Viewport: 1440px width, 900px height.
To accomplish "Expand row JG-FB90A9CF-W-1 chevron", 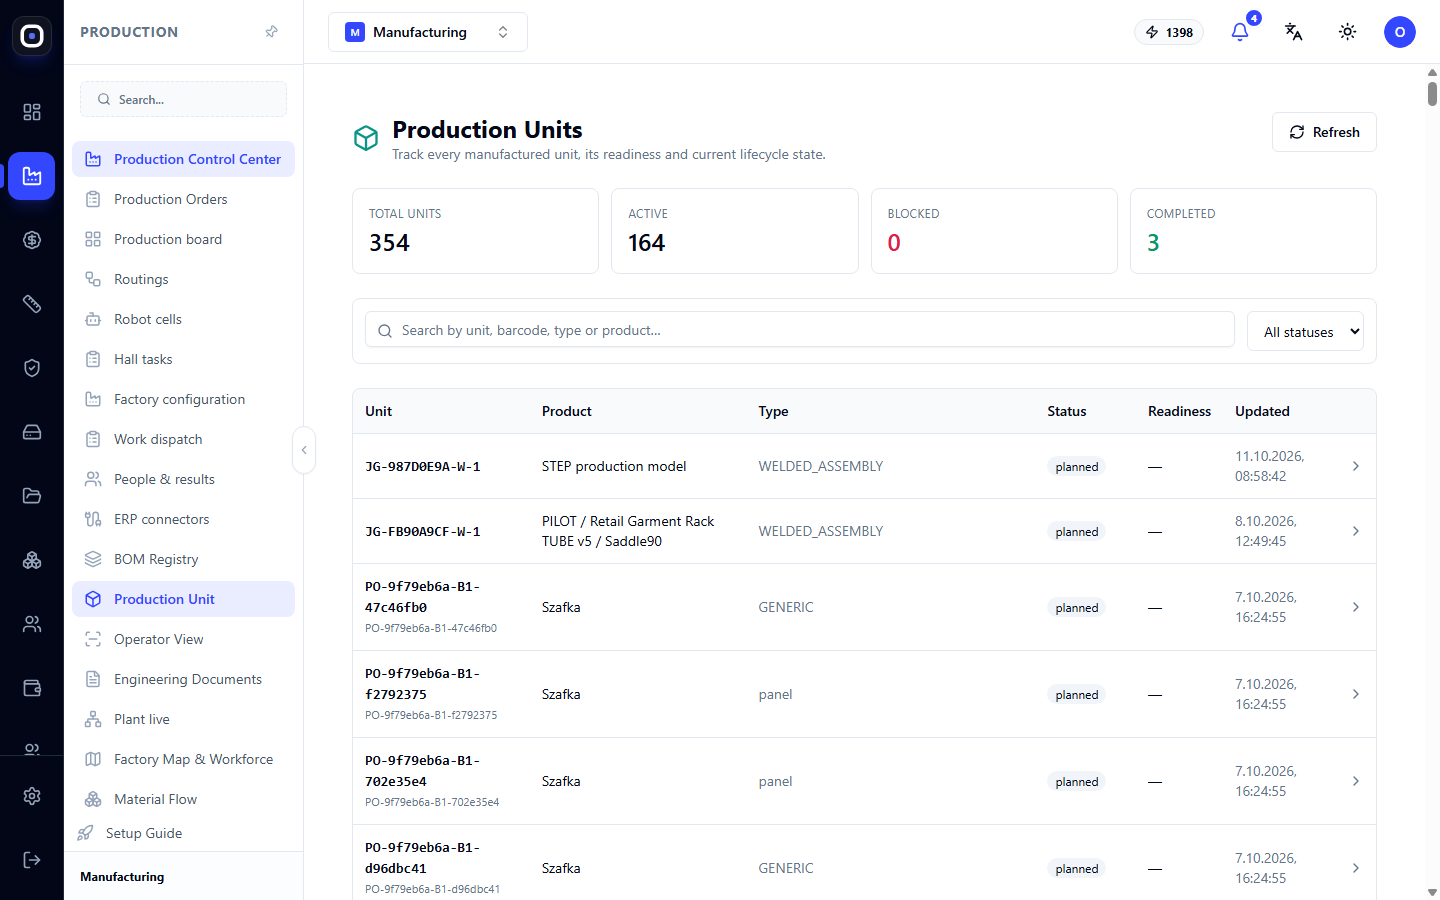I will [1356, 531].
